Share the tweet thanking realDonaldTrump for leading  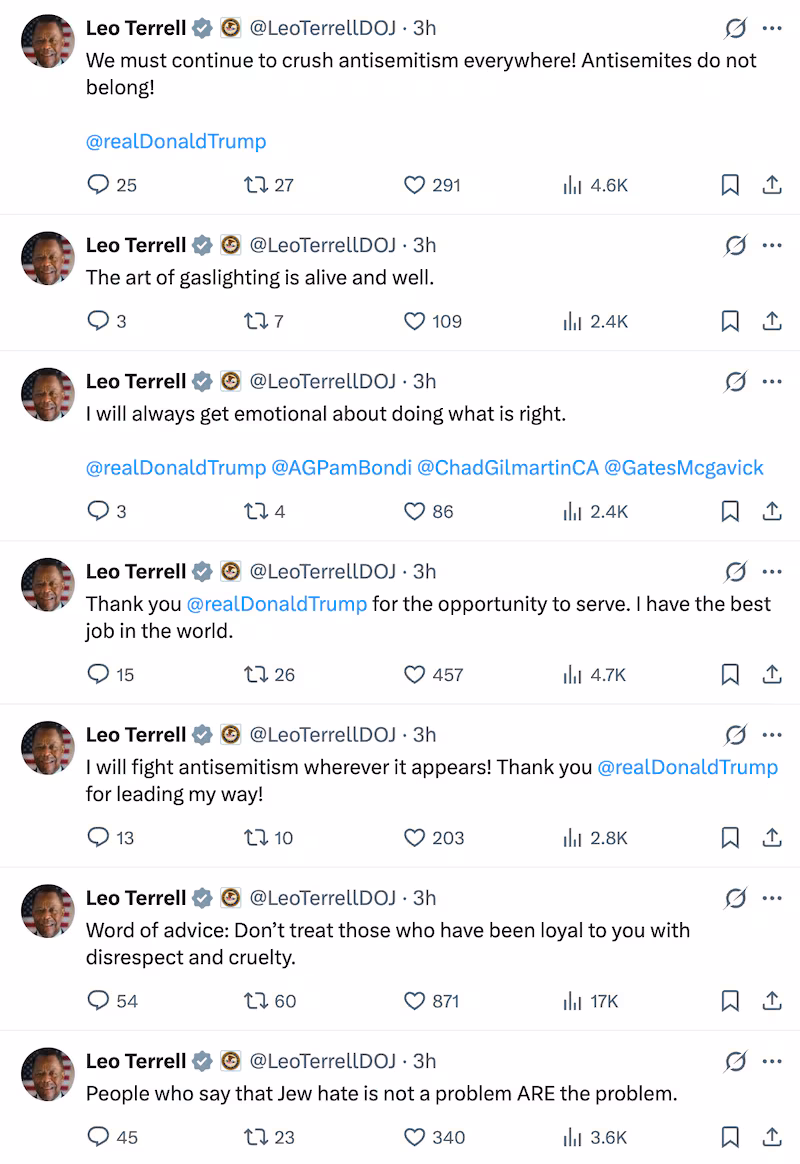(771, 838)
